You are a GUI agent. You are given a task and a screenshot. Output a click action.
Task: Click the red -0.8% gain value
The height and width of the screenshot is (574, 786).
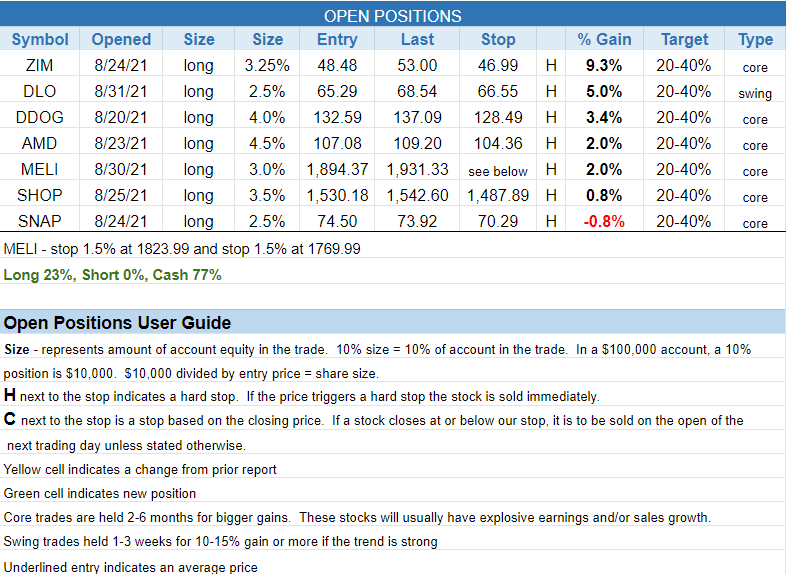[604, 221]
